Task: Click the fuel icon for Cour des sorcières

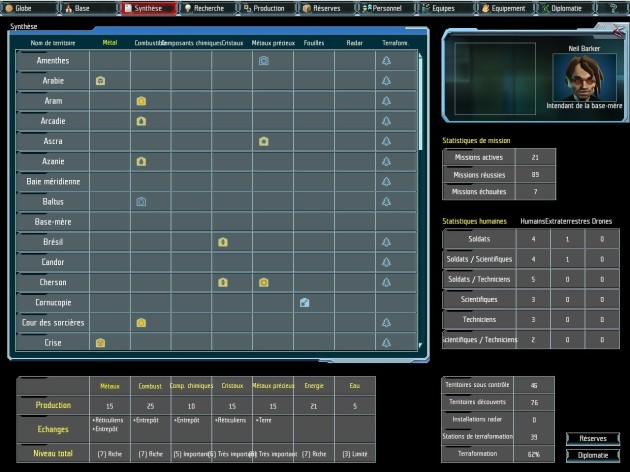Action: pos(141,323)
